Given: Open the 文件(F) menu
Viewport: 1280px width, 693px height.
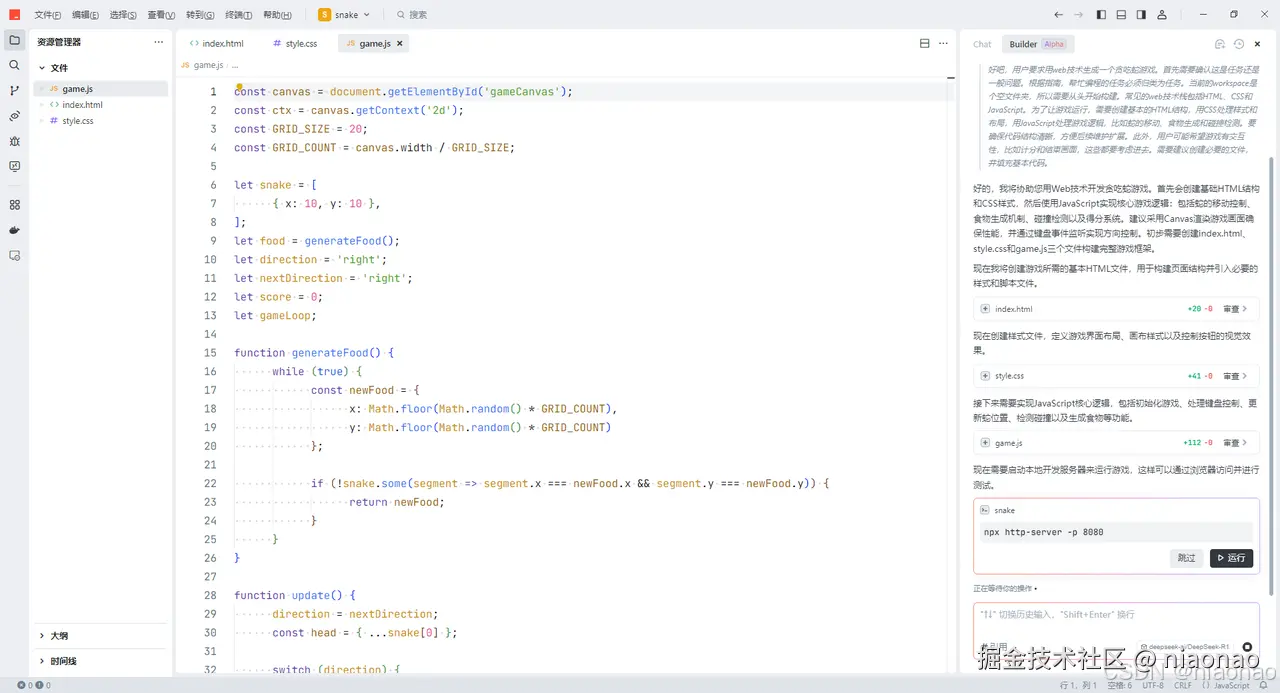Looking at the screenshot, I should pos(48,15).
